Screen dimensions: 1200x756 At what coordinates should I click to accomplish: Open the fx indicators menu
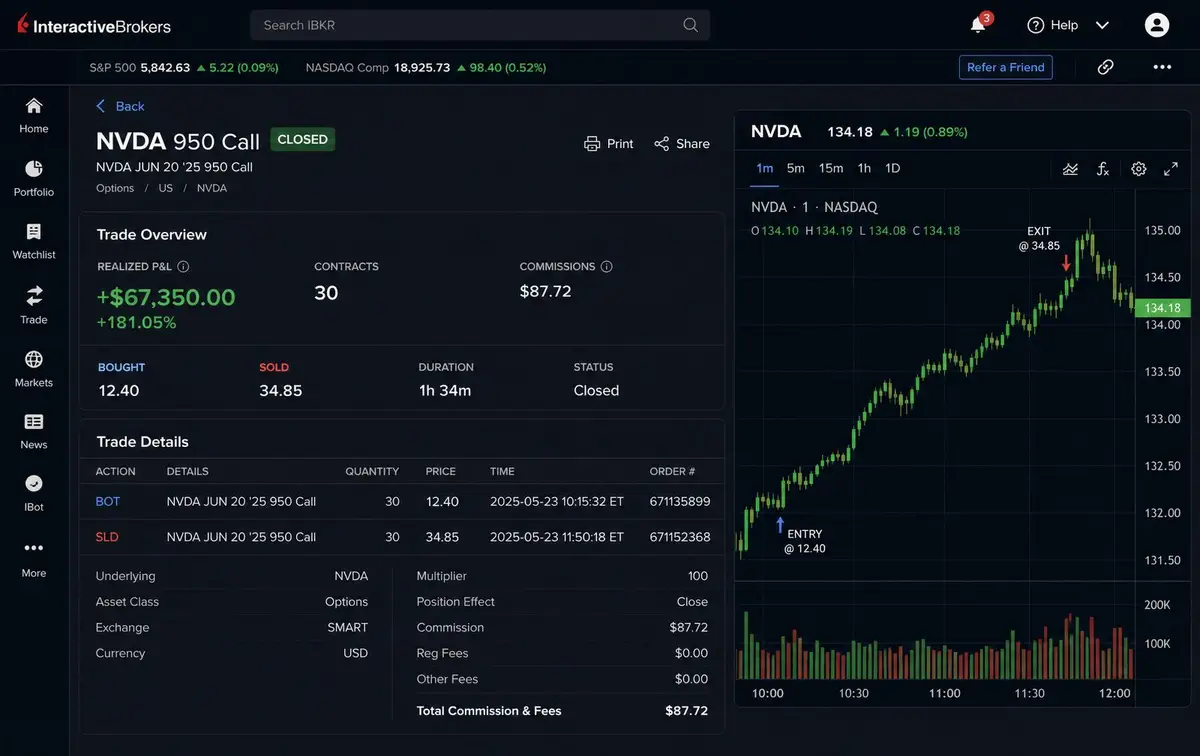click(x=1103, y=169)
